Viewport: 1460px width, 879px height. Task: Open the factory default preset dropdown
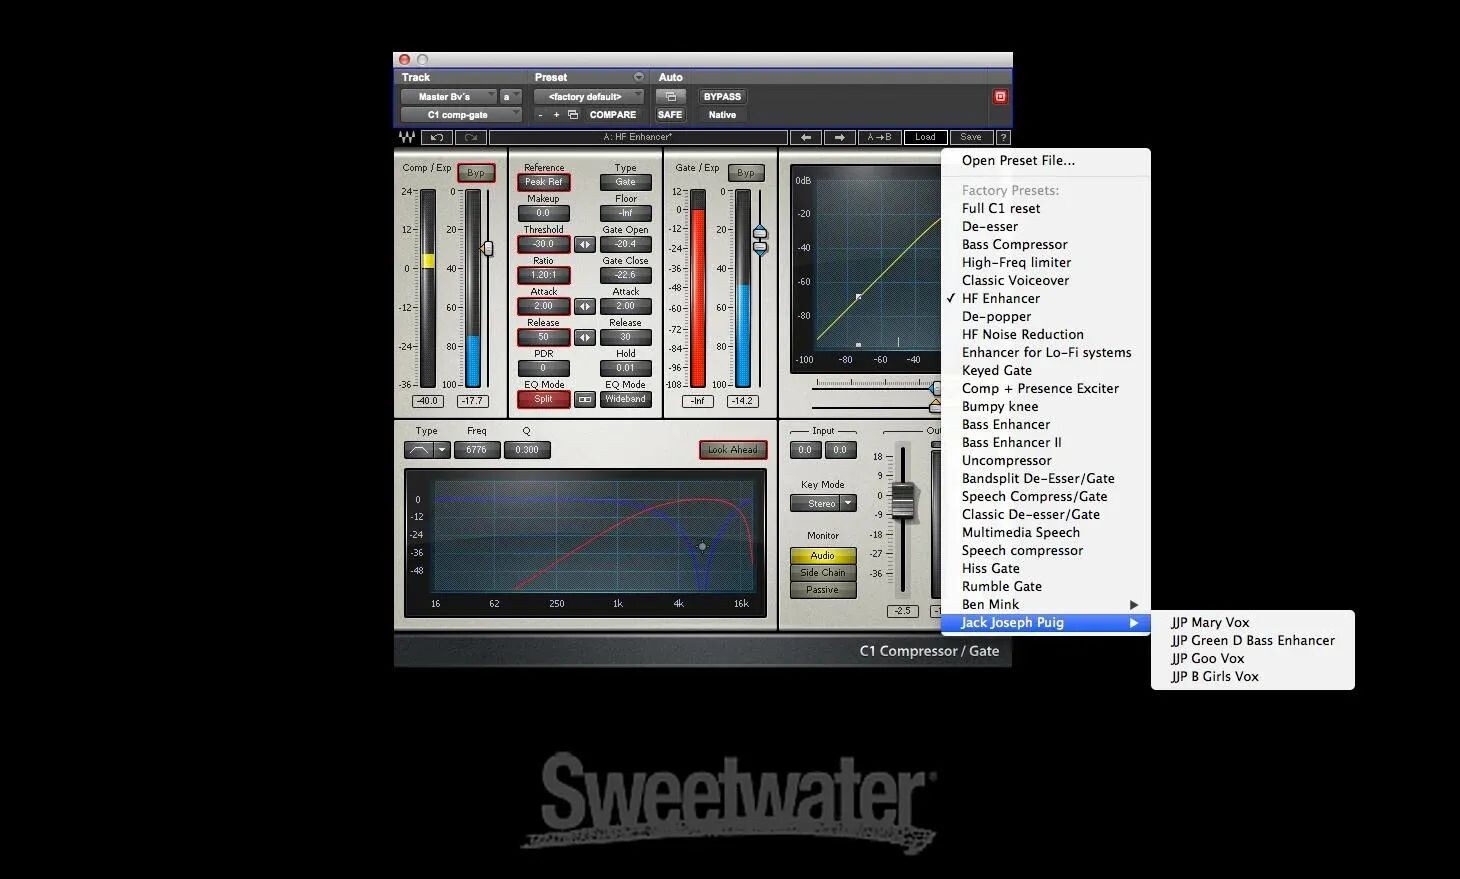click(589, 96)
